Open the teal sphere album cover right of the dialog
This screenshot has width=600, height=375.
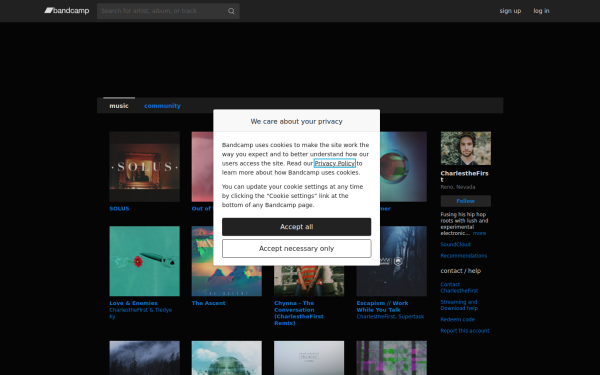403,167
